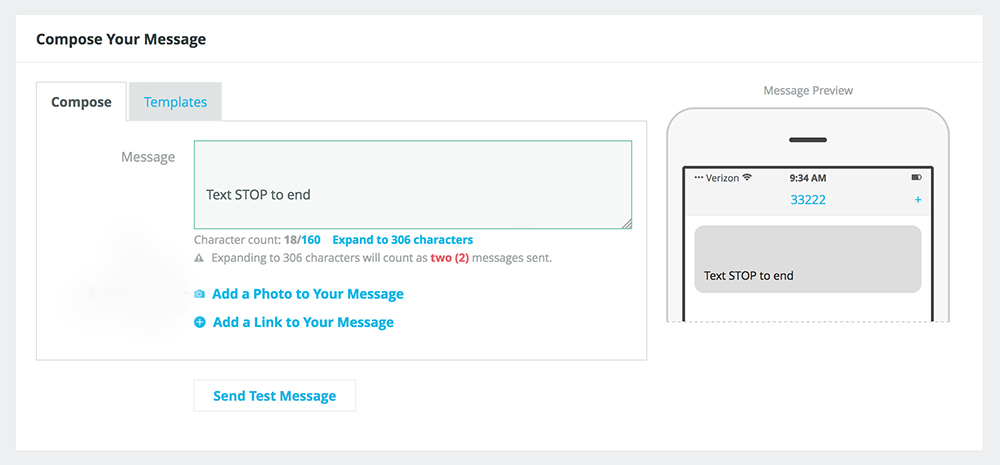Viewport: 1000px width, 465px height.
Task: Tap the blue plus icon in phone preview header
Action: (x=918, y=200)
